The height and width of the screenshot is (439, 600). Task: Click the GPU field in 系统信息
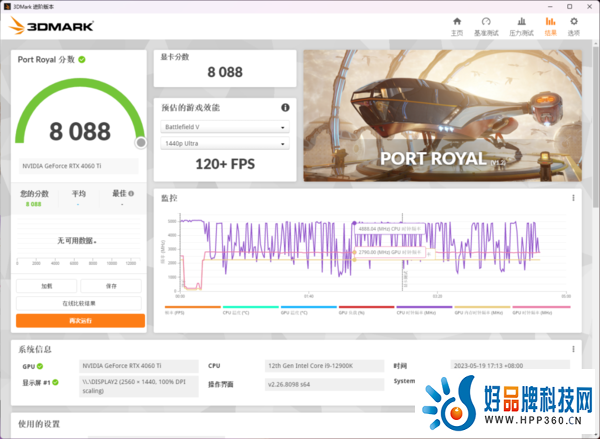[x=139, y=366]
